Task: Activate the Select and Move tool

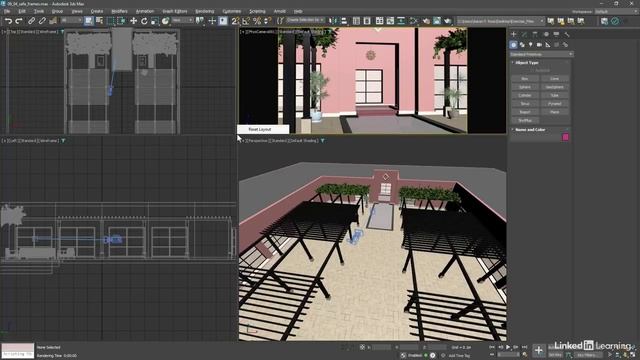Action: point(133,21)
